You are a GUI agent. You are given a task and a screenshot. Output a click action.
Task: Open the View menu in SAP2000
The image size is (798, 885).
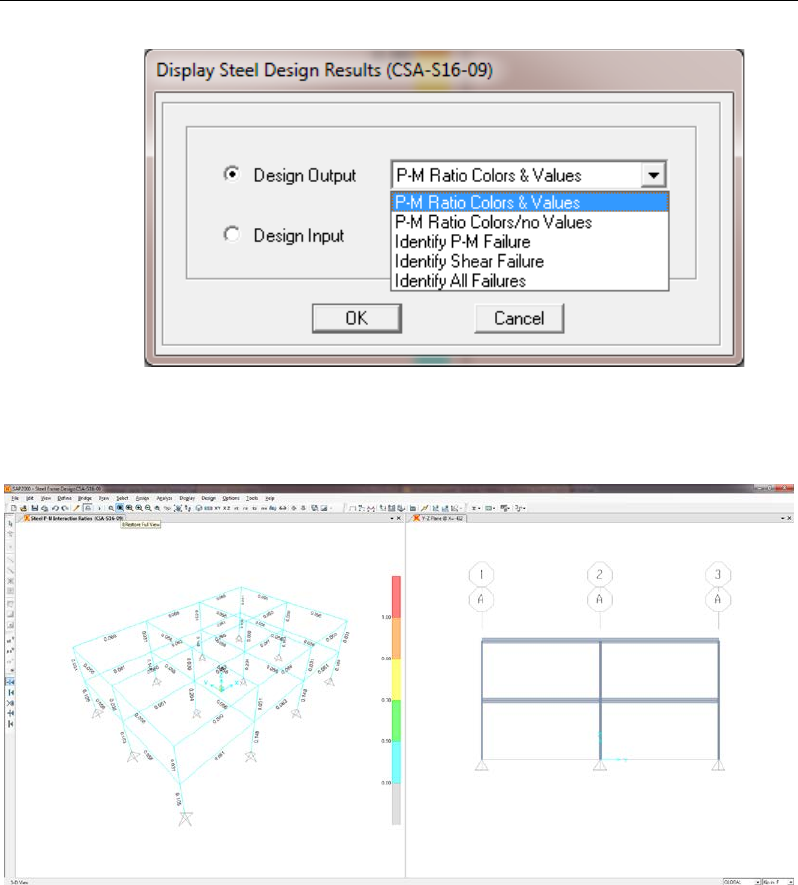pos(46,498)
